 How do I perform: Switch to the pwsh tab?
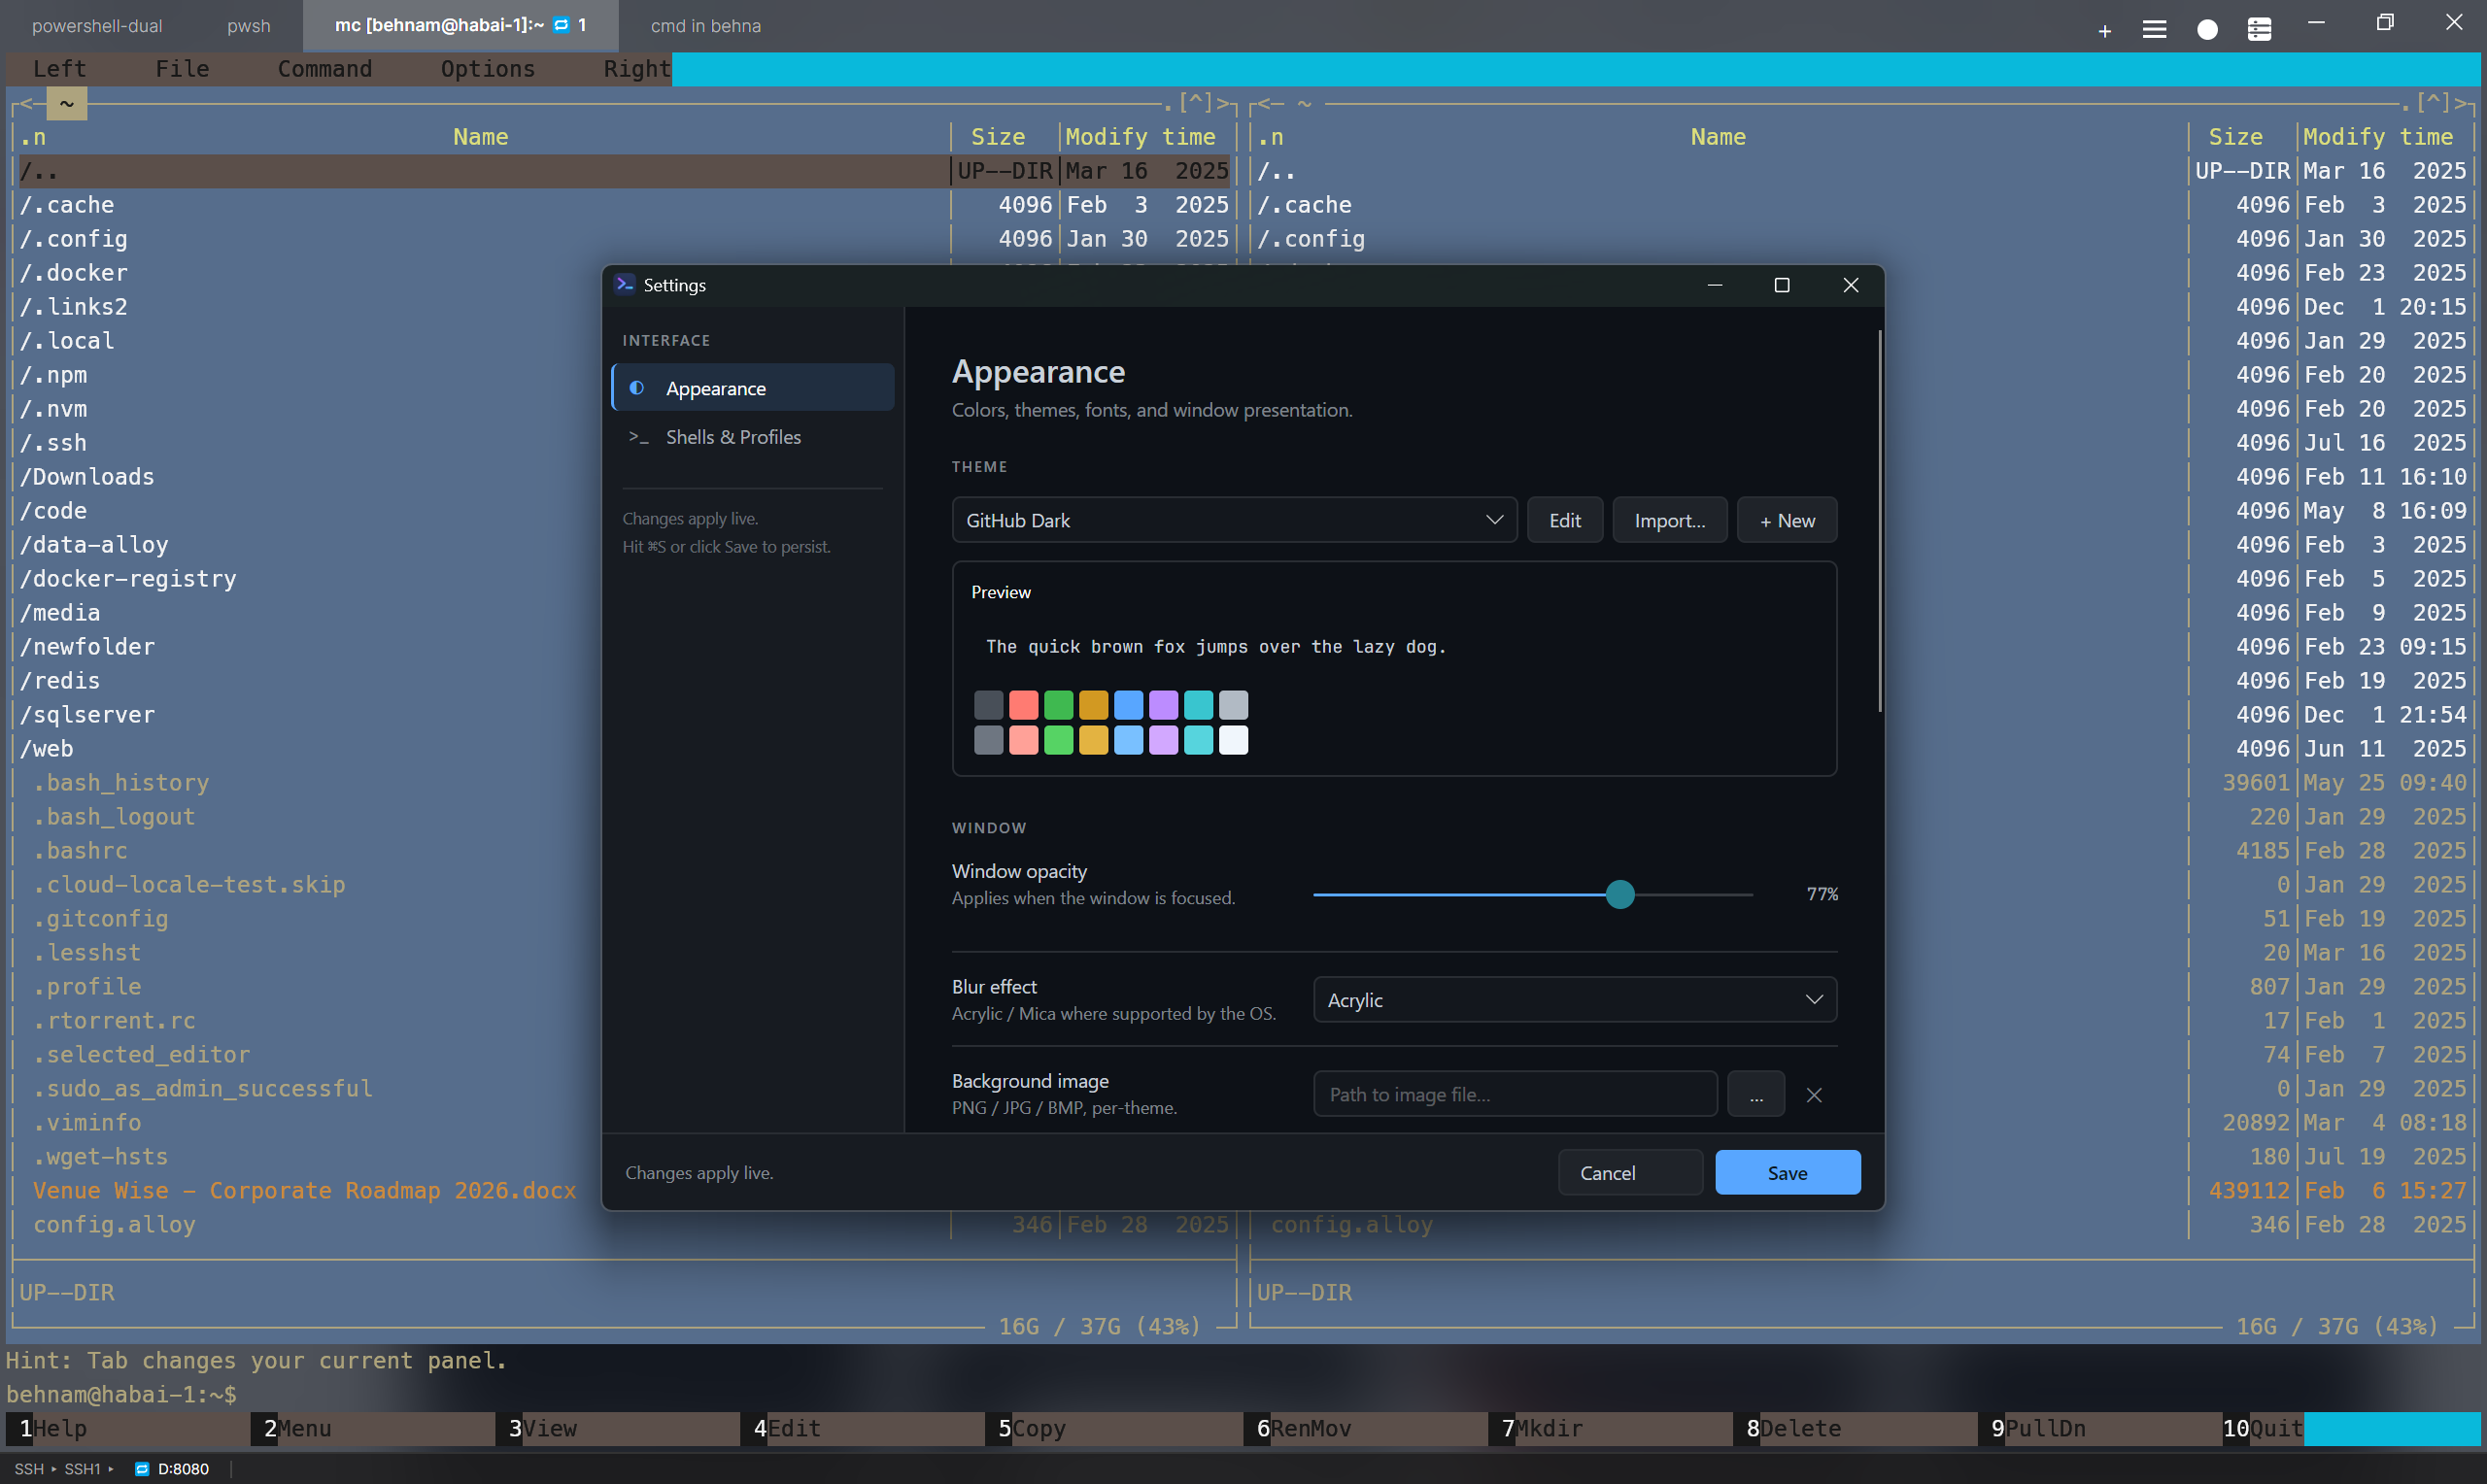248,26
